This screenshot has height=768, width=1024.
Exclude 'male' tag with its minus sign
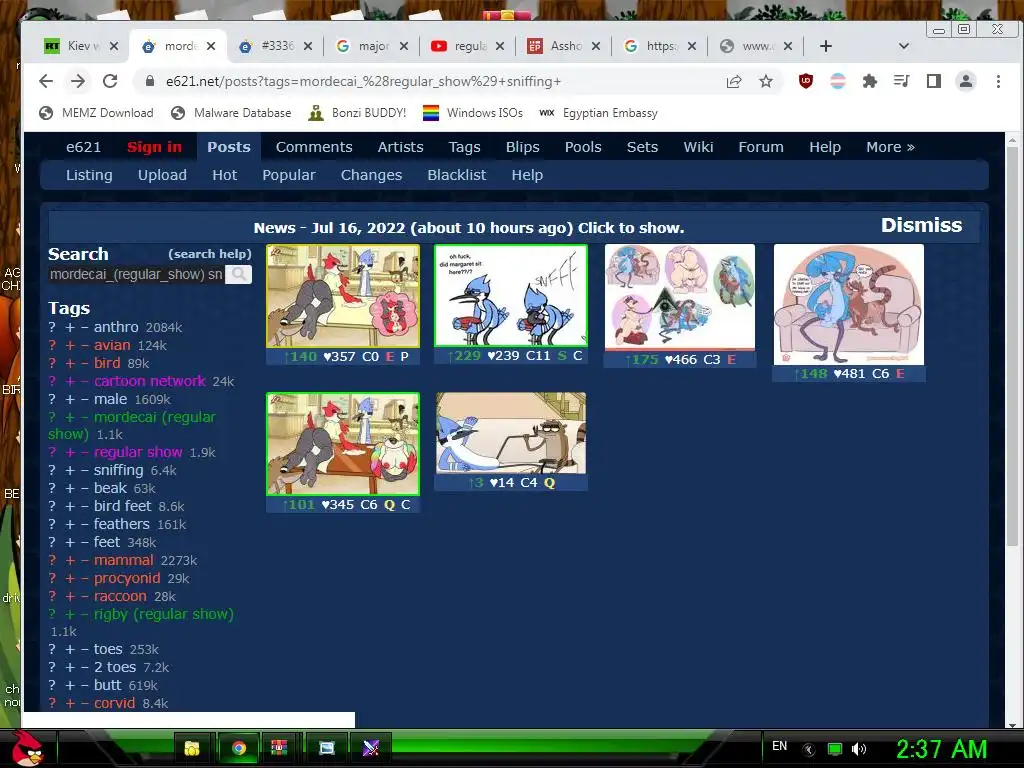pyautogui.click(x=84, y=399)
